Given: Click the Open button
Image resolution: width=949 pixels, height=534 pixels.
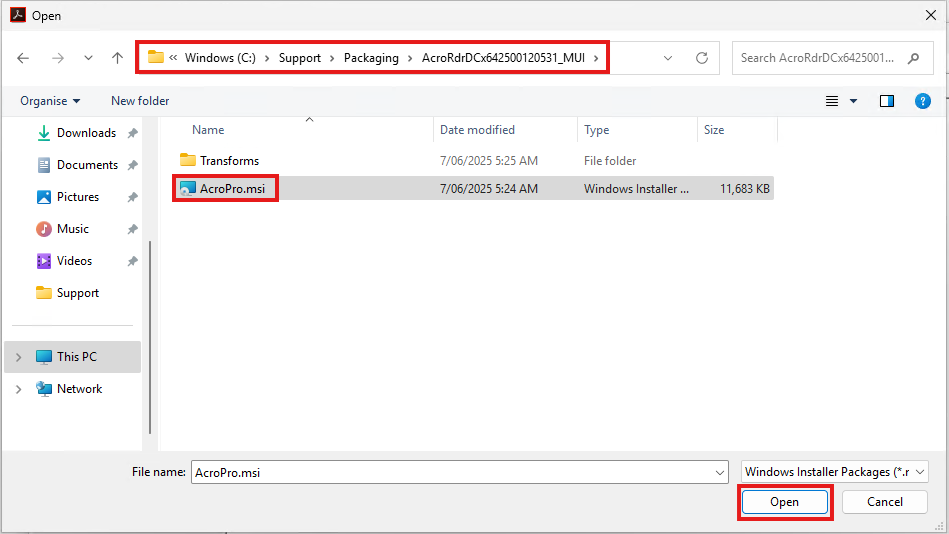Looking at the screenshot, I should (784, 502).
